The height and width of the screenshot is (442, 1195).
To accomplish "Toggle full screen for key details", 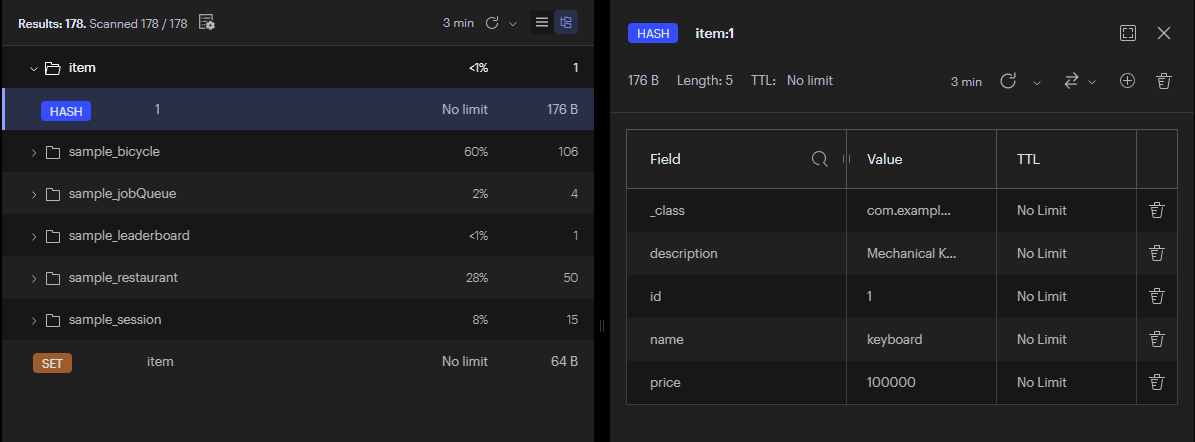I will click(1128, 33).
